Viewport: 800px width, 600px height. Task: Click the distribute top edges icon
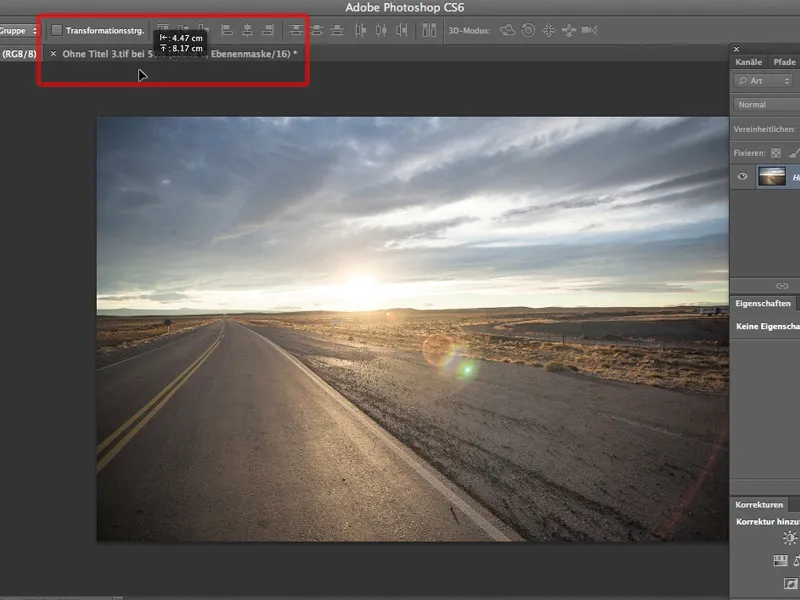296,31
